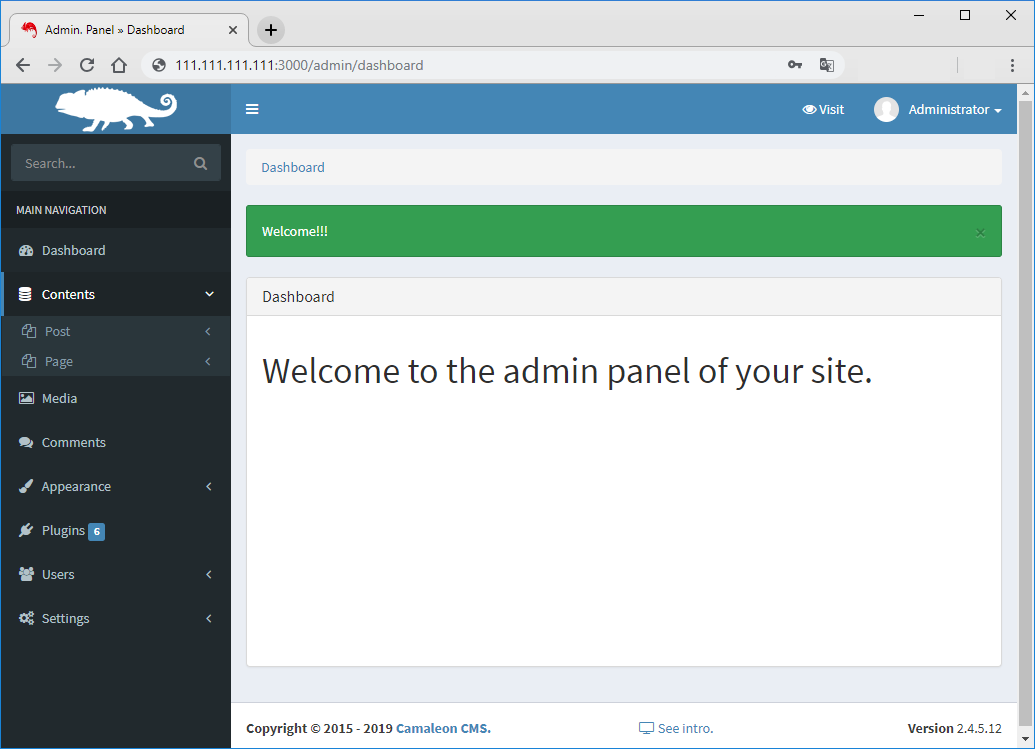Click the saved password key icon
This screenshot has height=749, width=1035.
795,65
